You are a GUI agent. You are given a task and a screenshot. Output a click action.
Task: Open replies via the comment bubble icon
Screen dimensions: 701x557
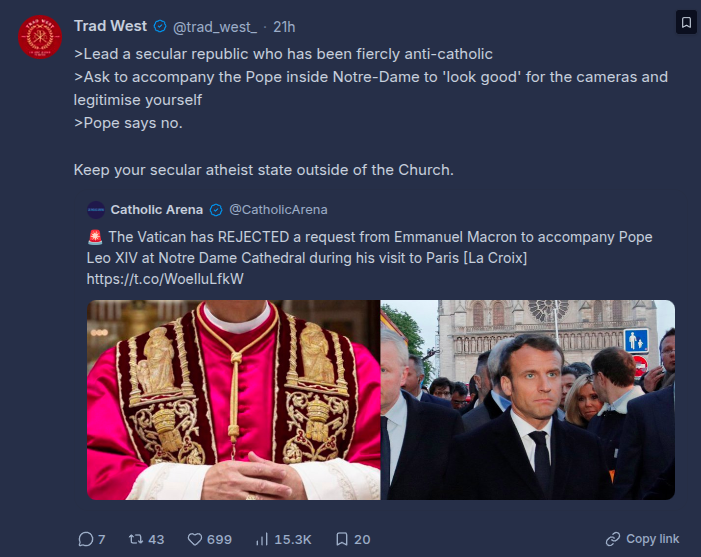(x=85, y=539)
